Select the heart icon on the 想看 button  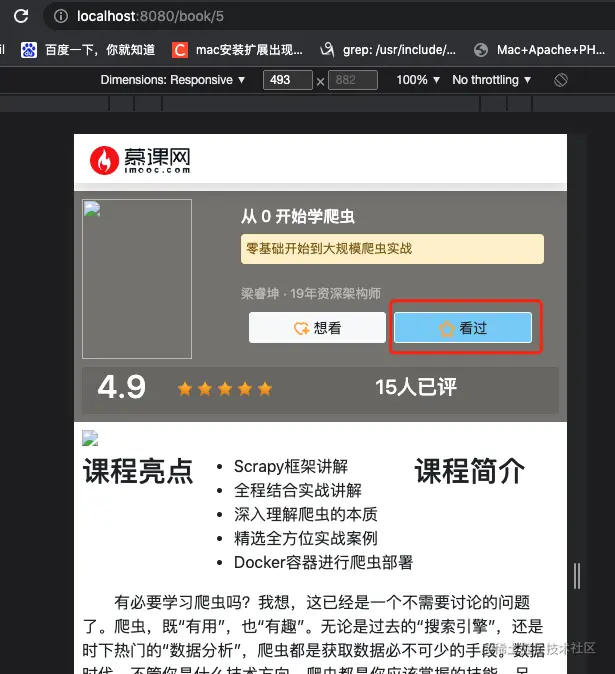click(301, 328)
